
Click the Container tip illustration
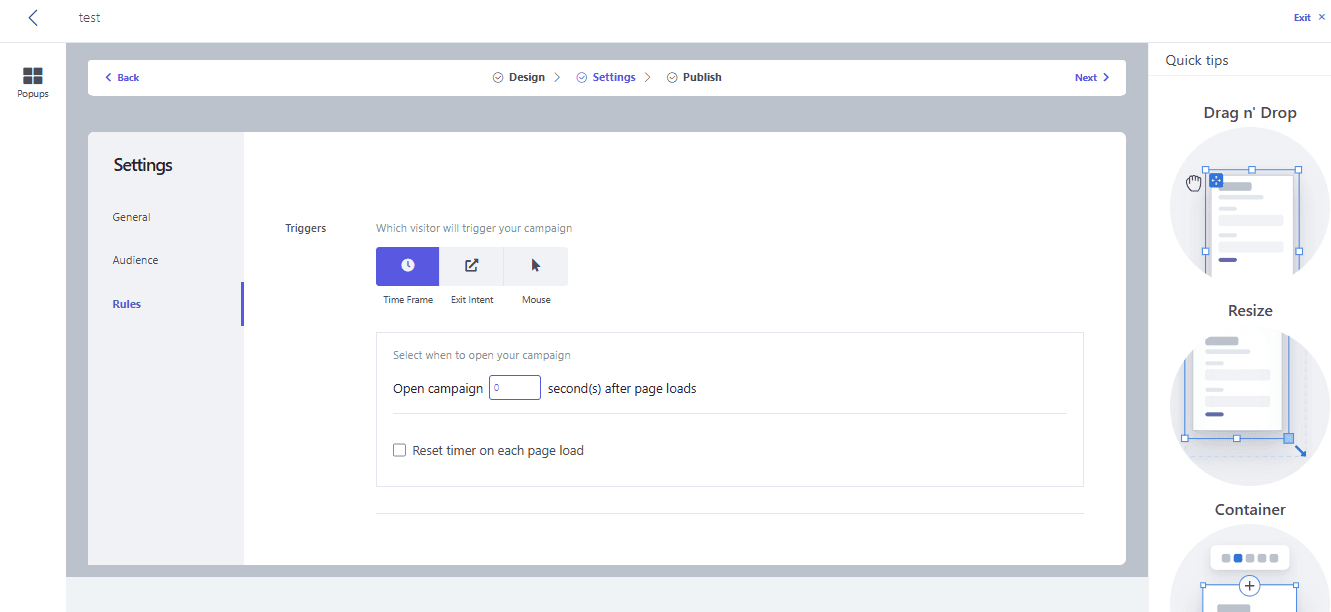1250,569
